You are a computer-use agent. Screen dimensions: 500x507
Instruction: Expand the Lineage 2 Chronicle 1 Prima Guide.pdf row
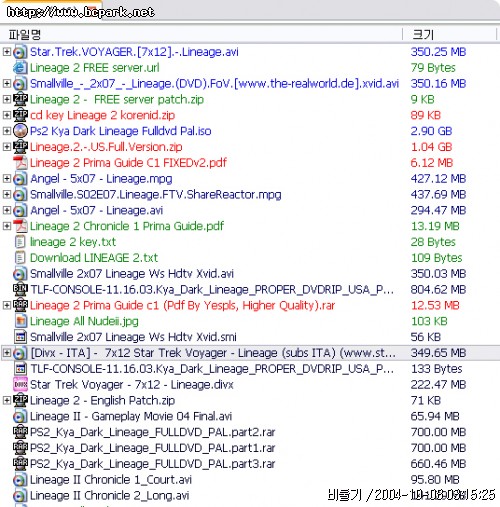(7, 226)
